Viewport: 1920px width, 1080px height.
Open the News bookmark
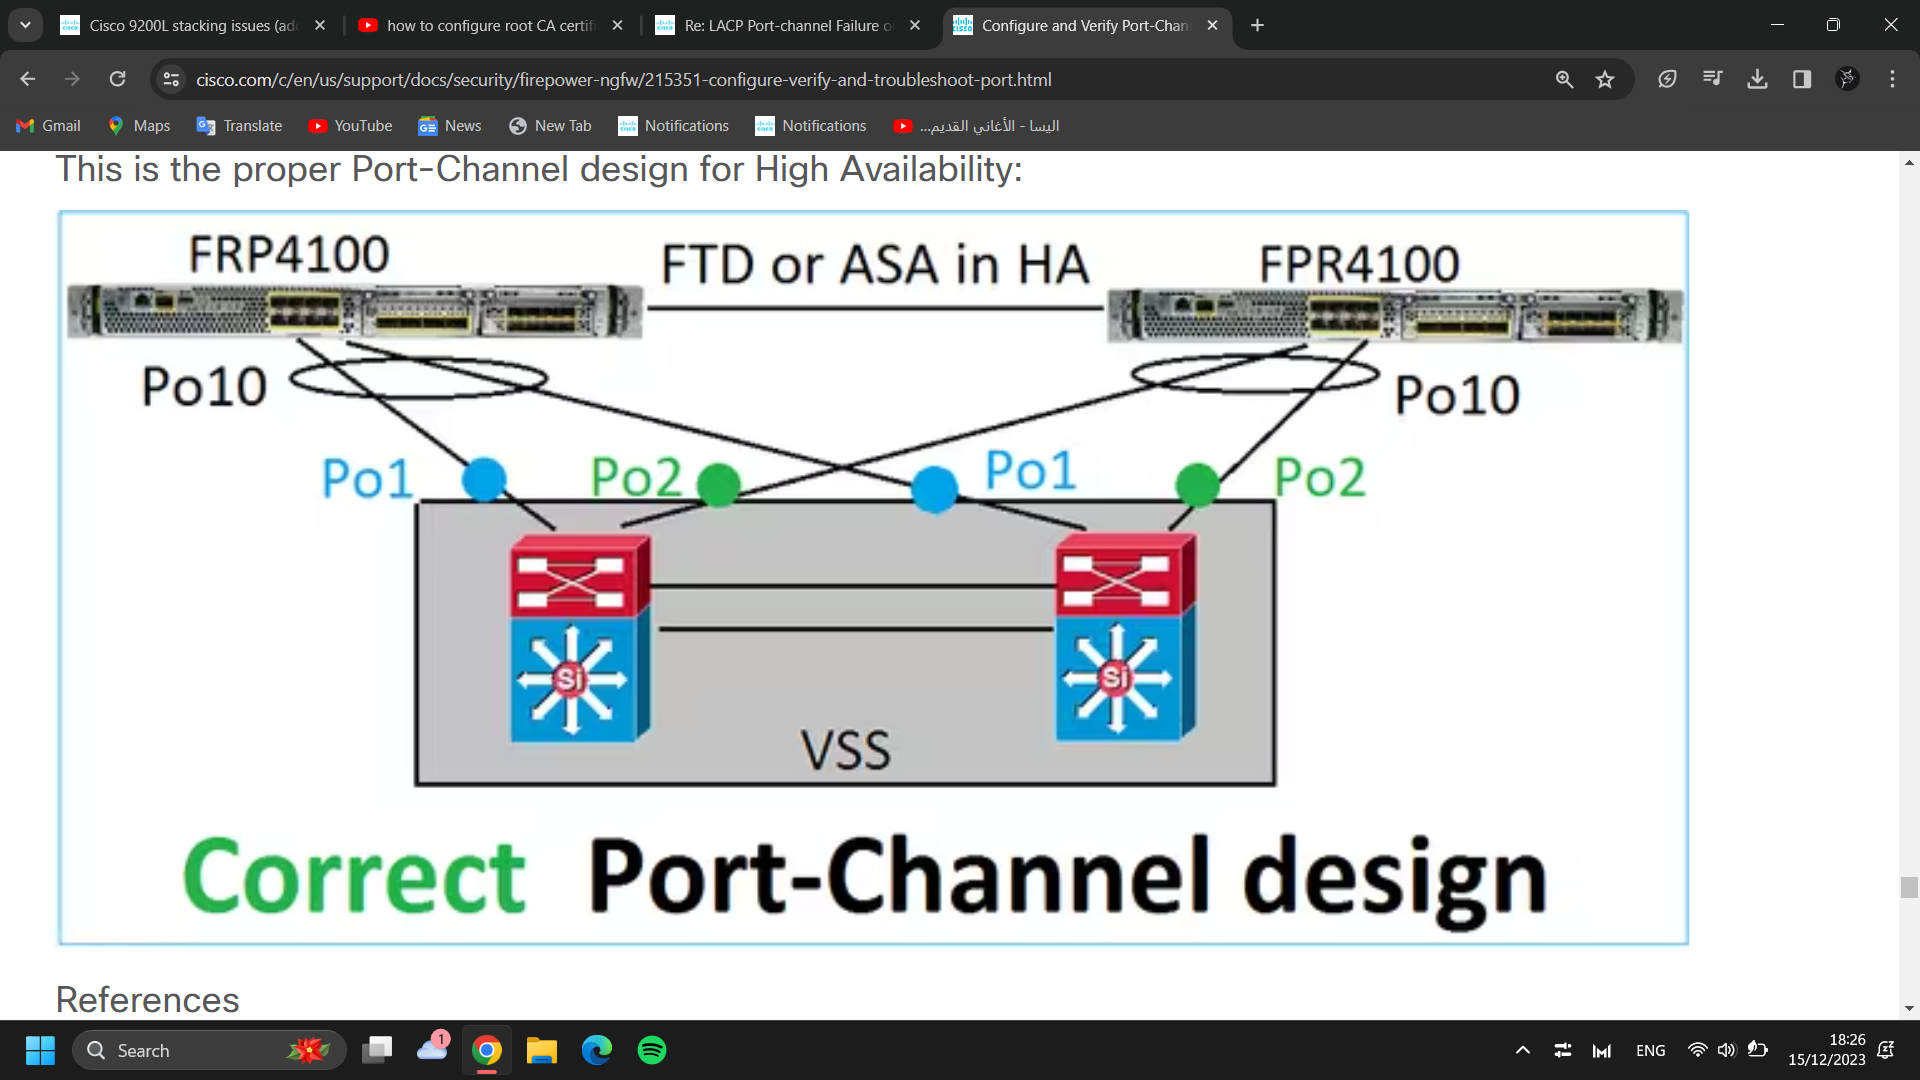click(x=449, y=125)
